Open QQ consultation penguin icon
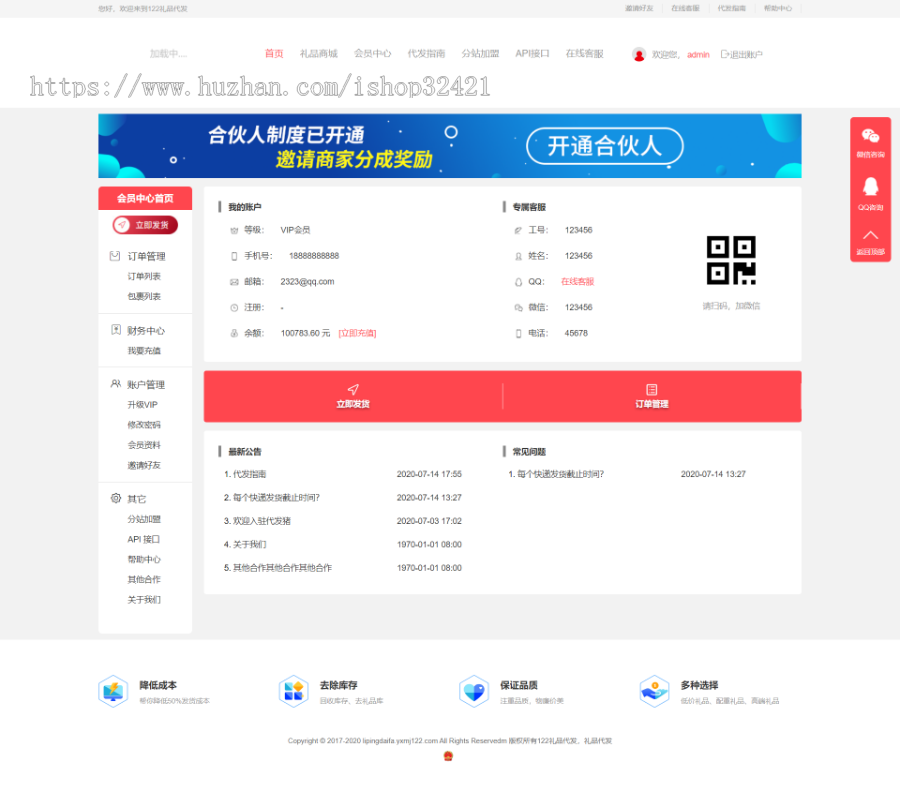Viewport: 900px width, 792px height. [x=870, y=187]
